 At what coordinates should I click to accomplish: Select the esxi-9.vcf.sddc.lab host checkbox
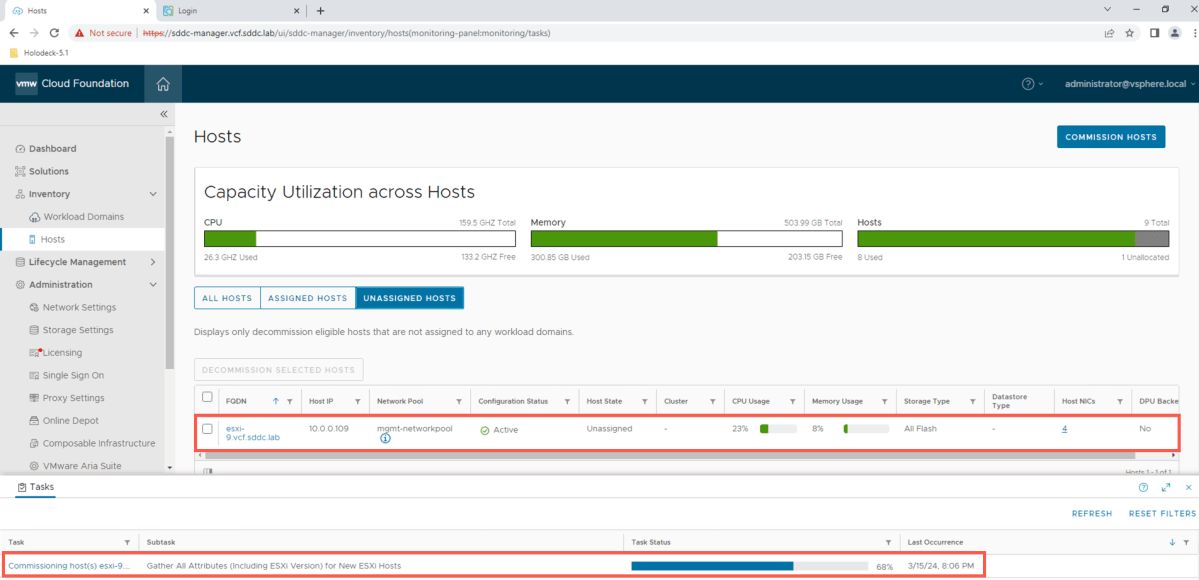(207, 428)
